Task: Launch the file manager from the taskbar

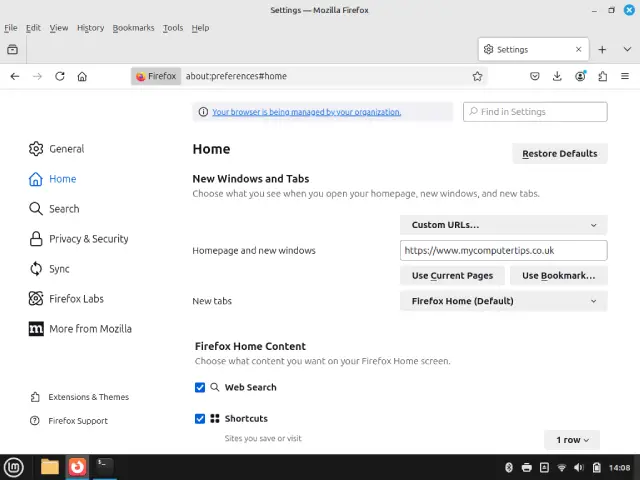Action: click(50, 467)
